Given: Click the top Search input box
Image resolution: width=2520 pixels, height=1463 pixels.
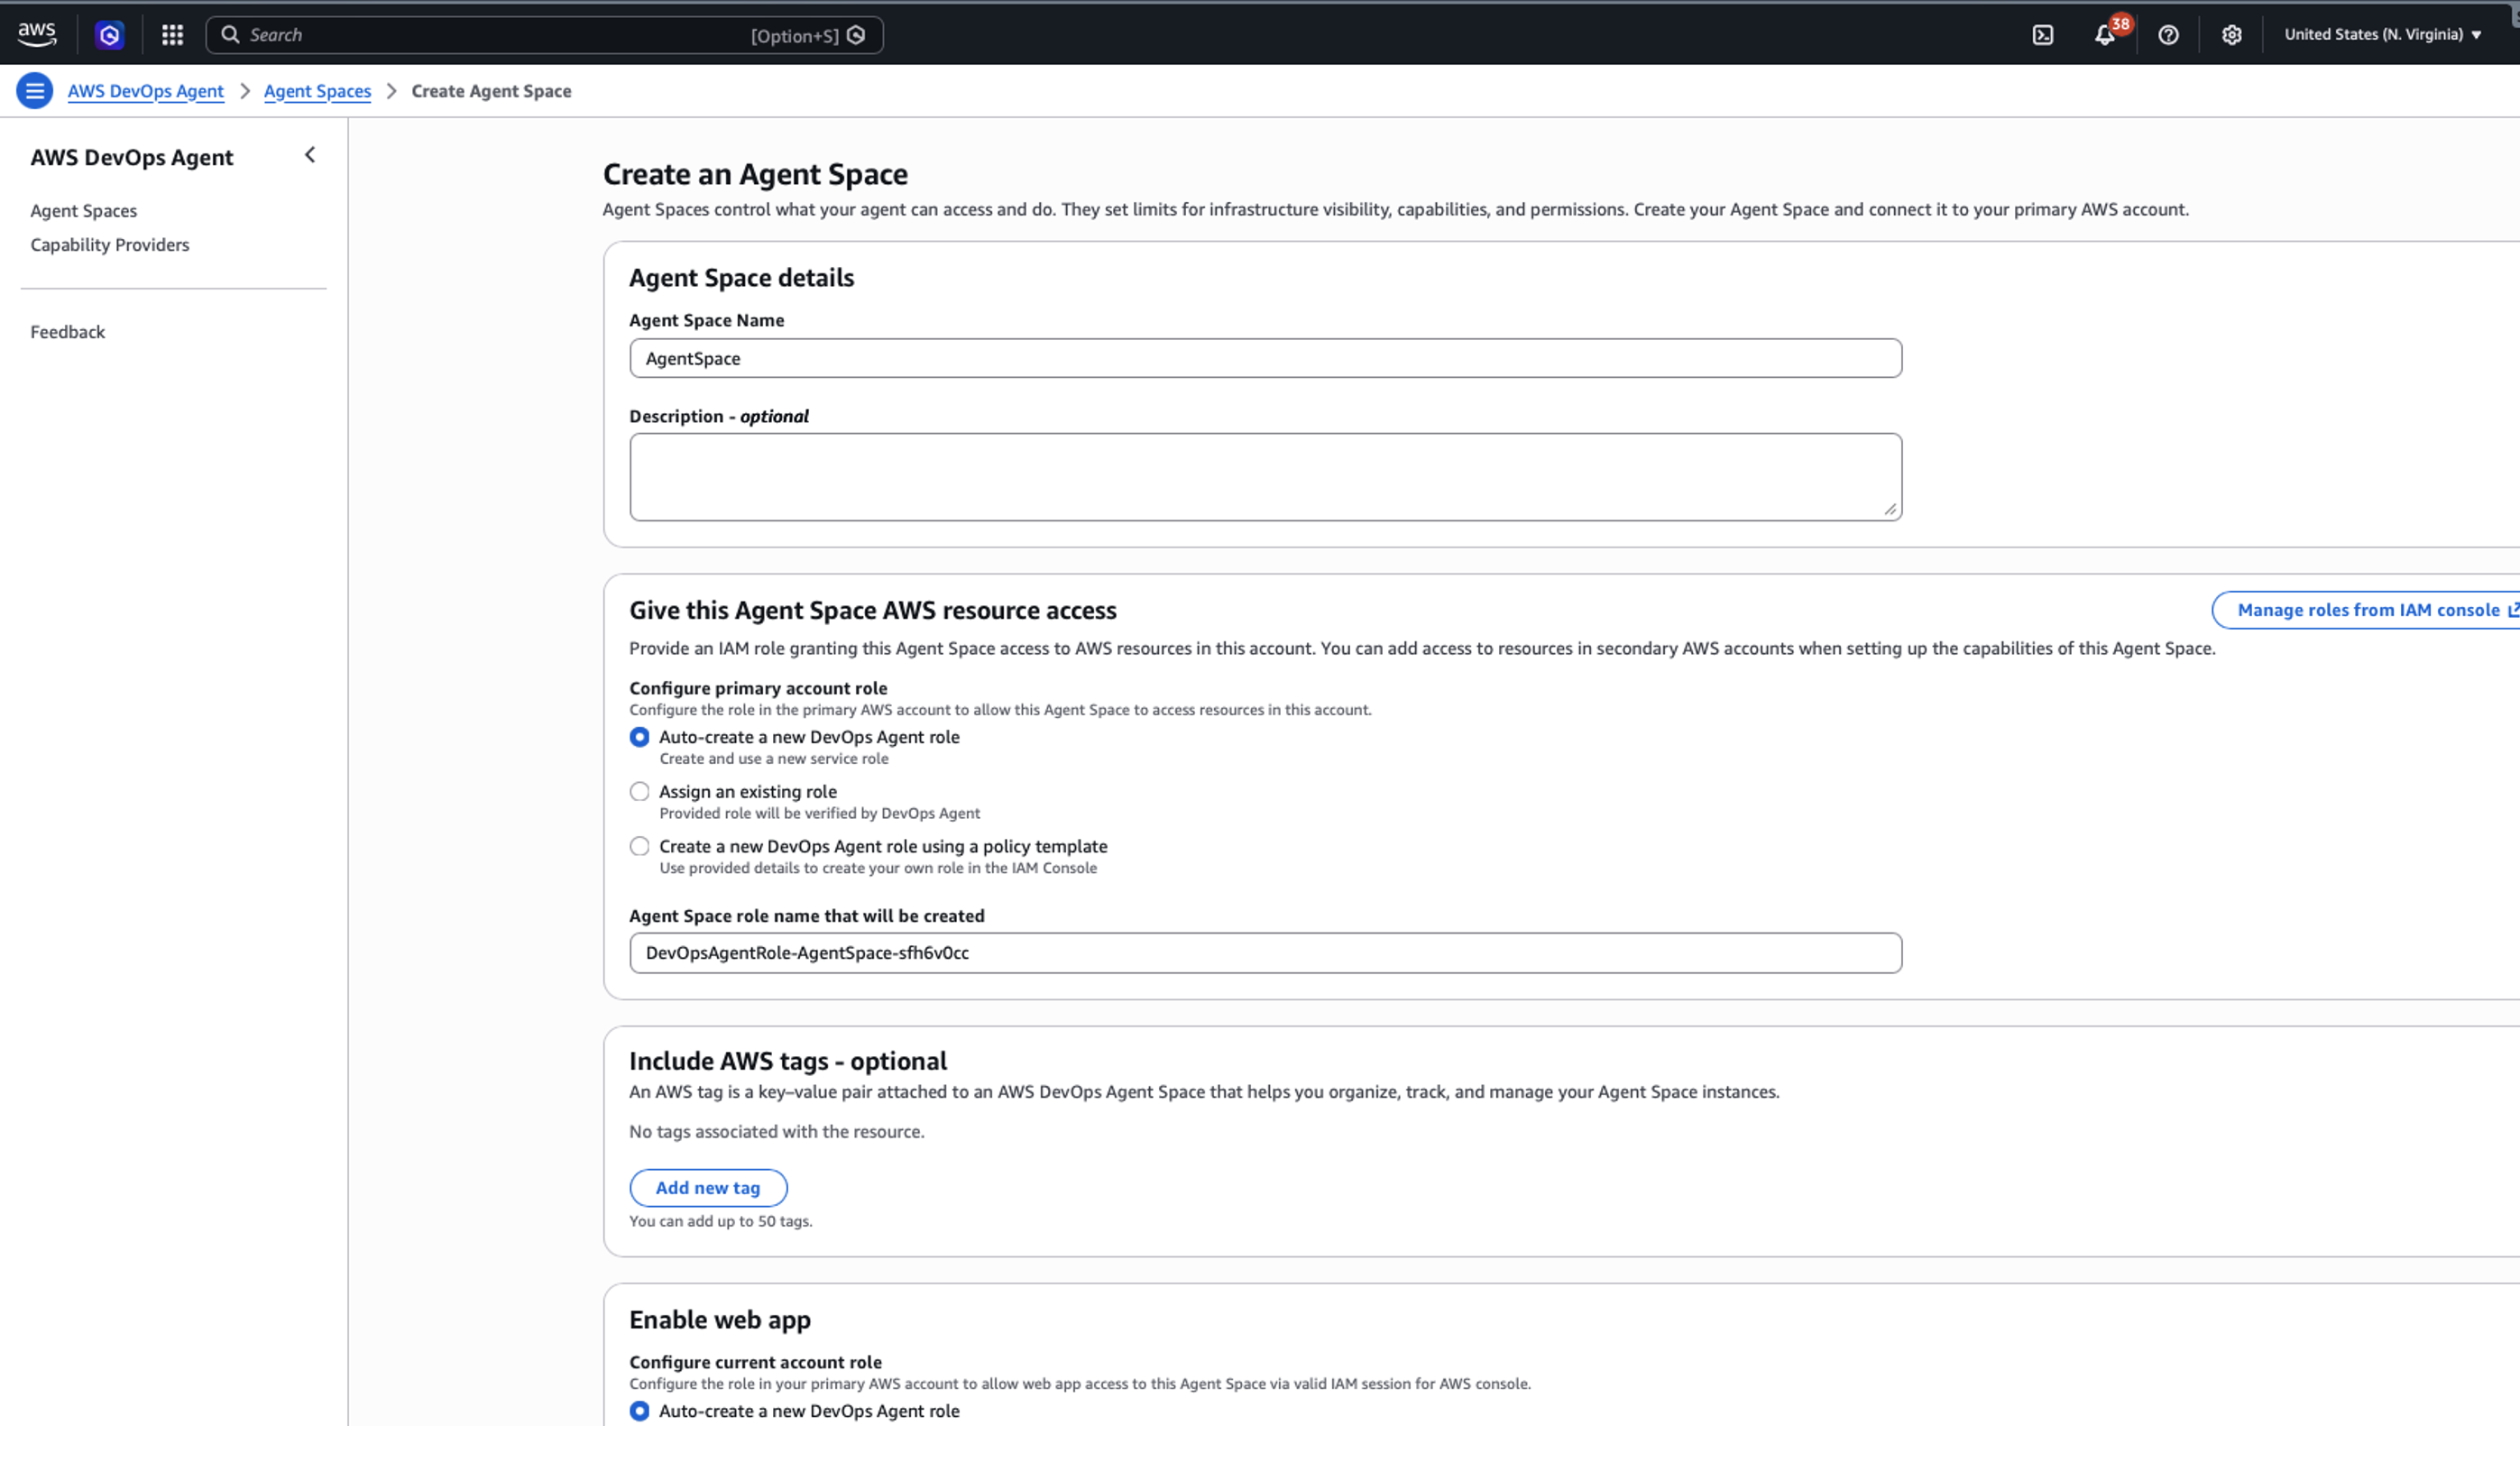Looking at the screenshot, I should click(x=544, y=35).
